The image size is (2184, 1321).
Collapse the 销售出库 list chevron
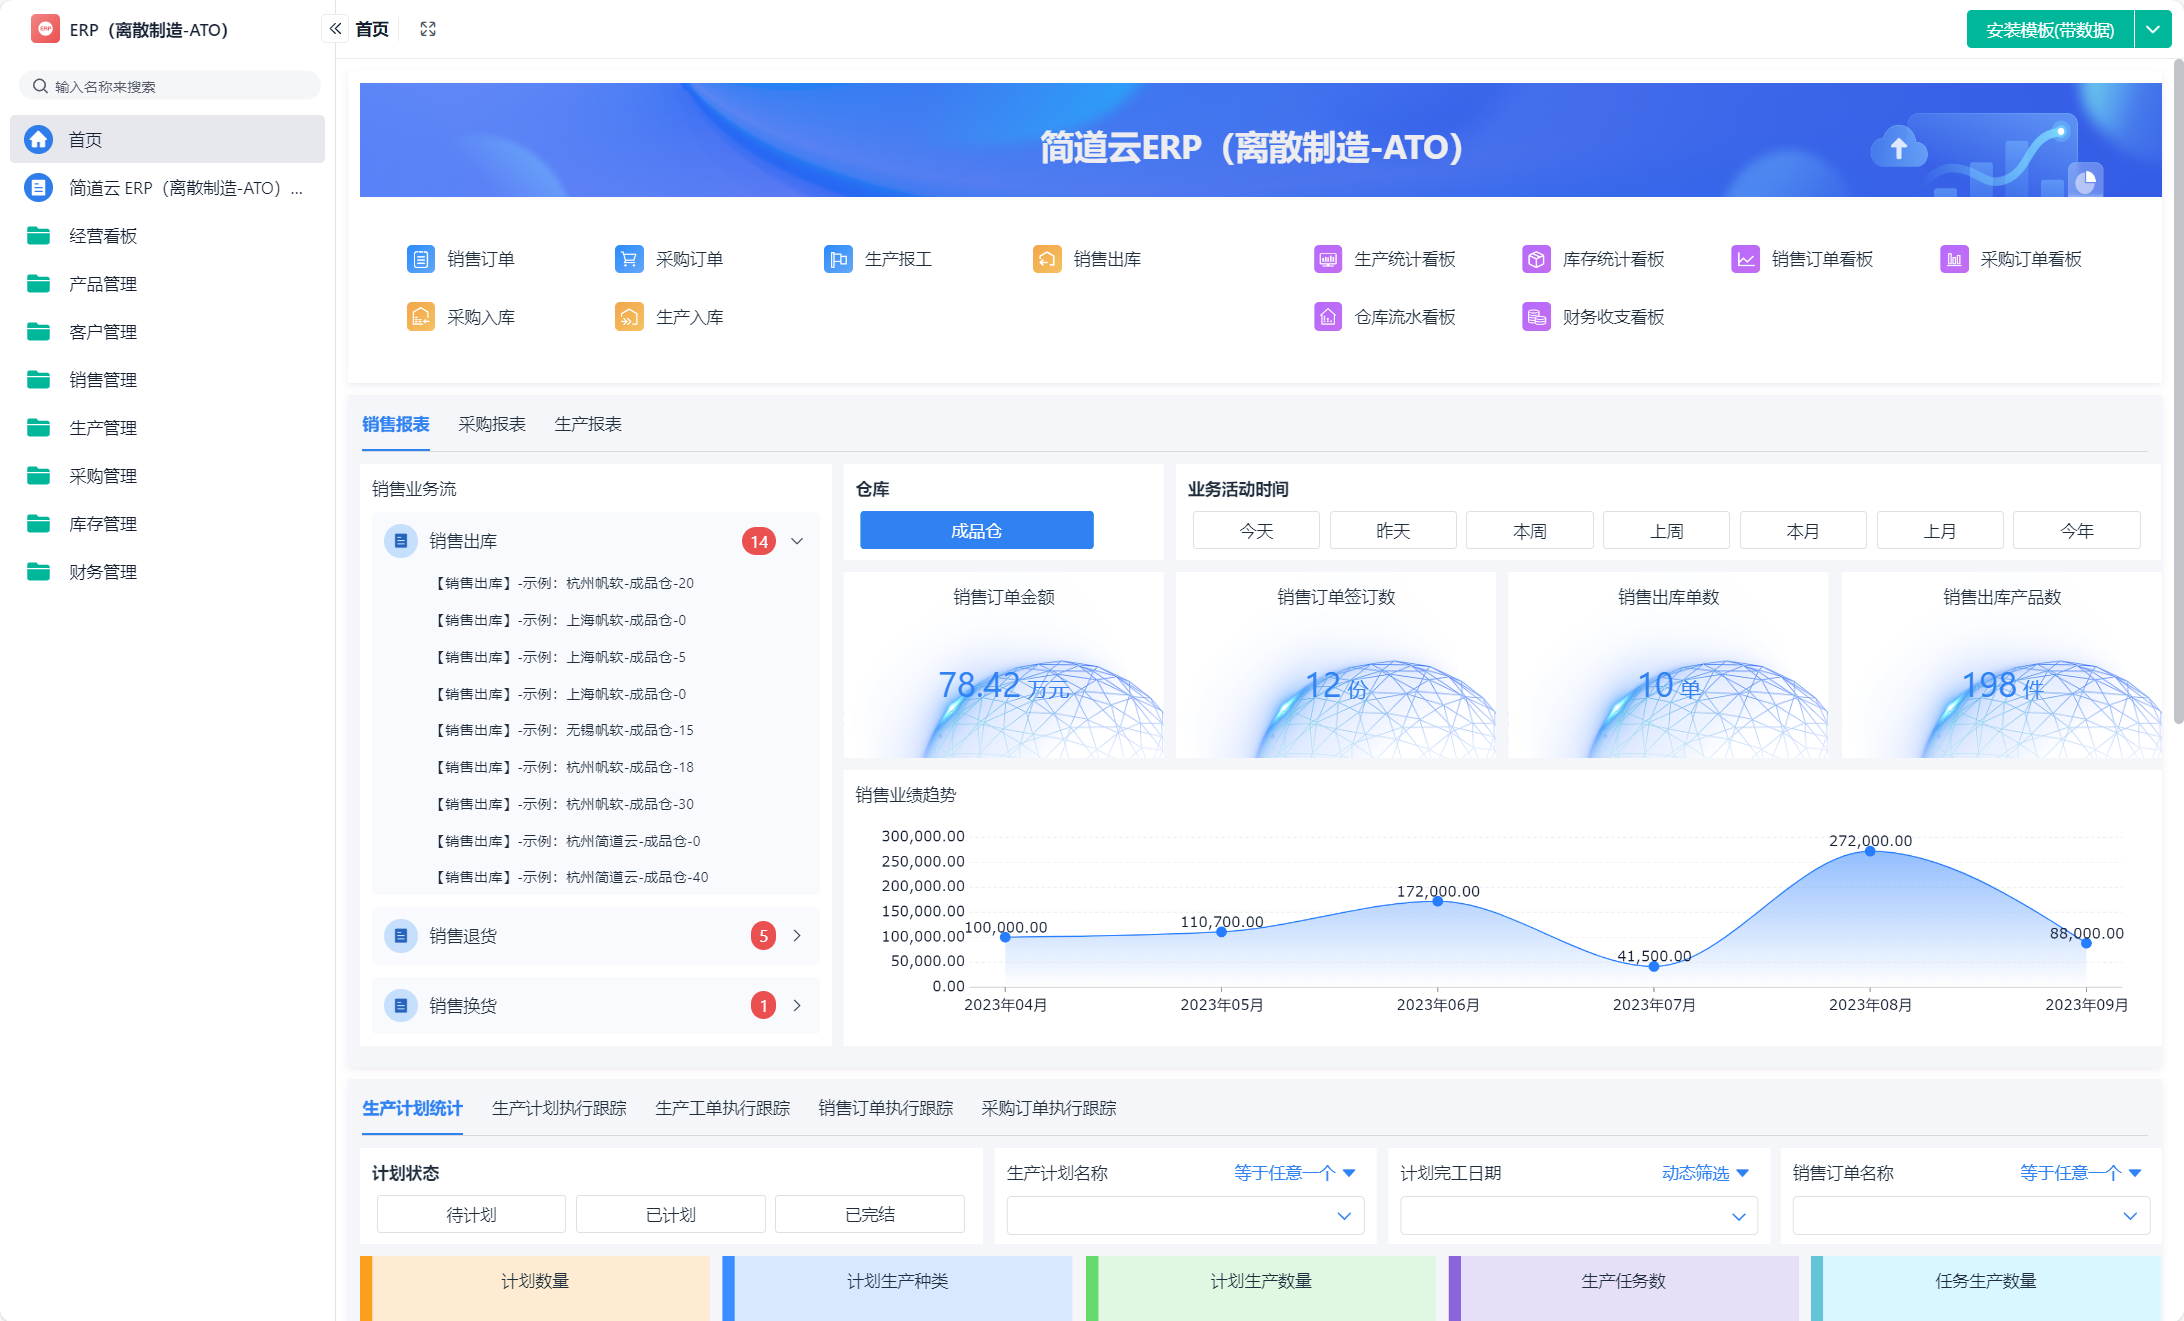pos(797,541)
